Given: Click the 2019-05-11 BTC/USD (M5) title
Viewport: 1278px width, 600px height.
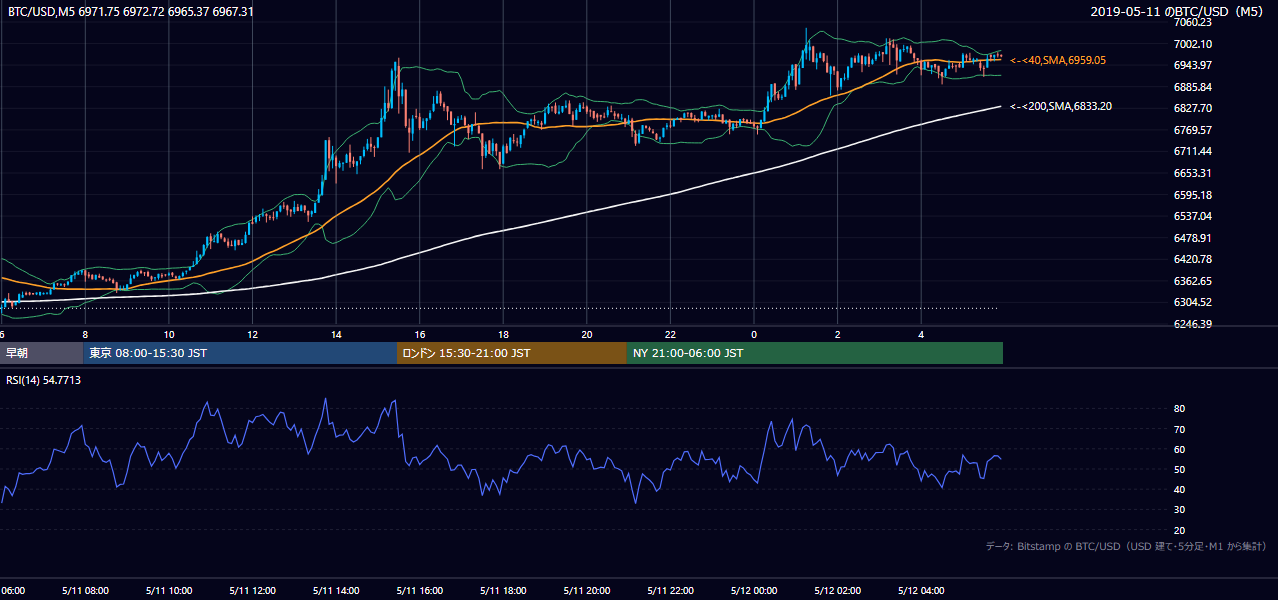Looking at the screenshot, I should [1178, 11].
